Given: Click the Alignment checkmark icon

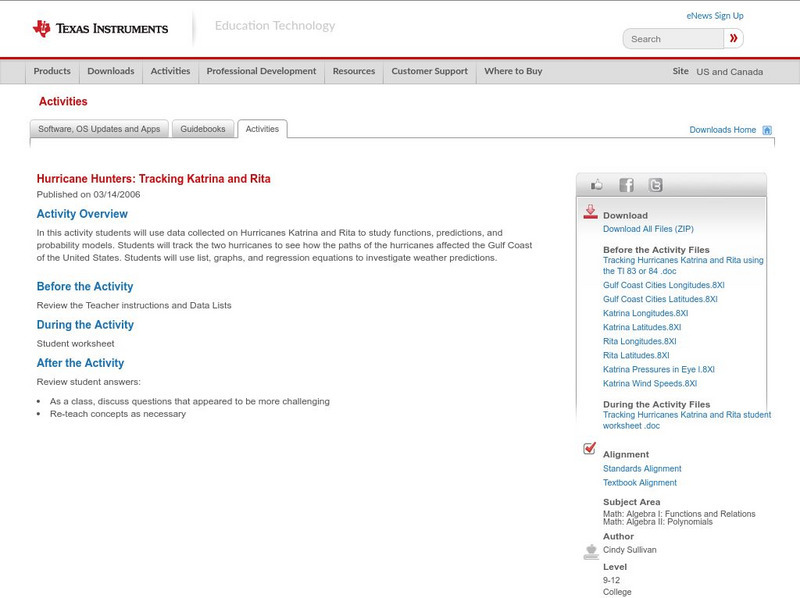Looking at the screenshot, I should pyautogui.click(x=589, y=448).
